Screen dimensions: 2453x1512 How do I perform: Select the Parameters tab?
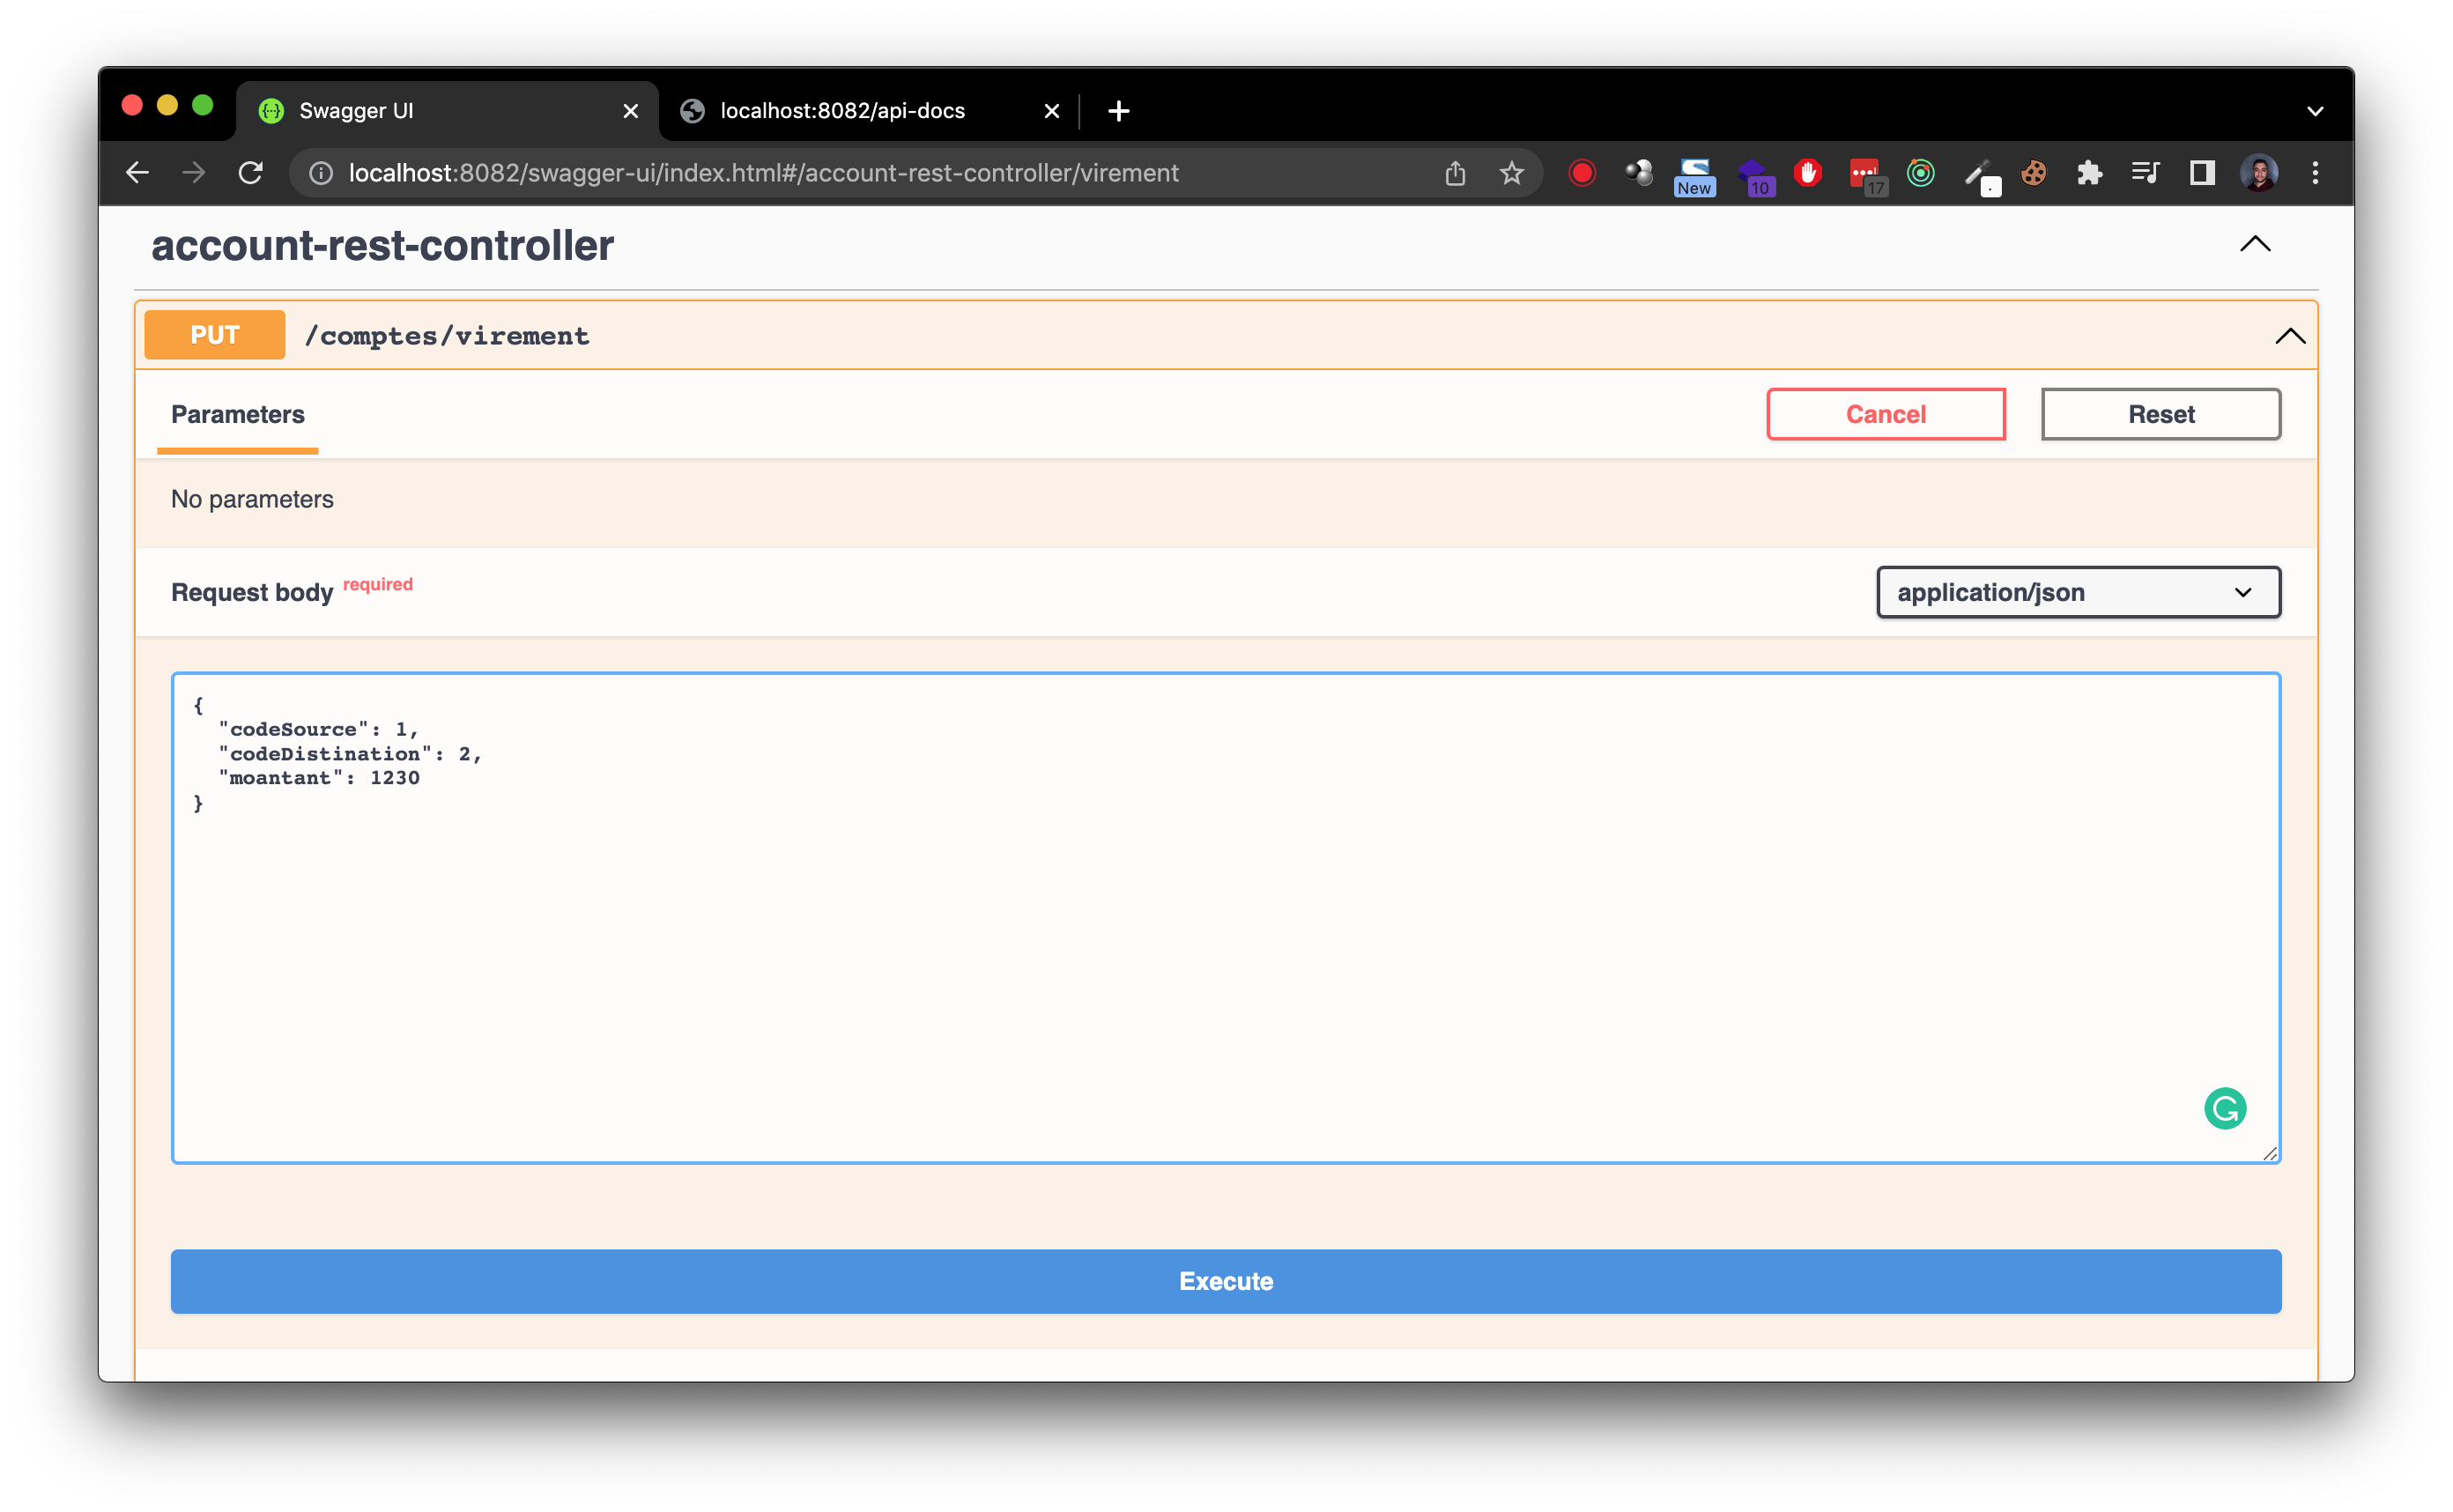(x=238, y=415)
